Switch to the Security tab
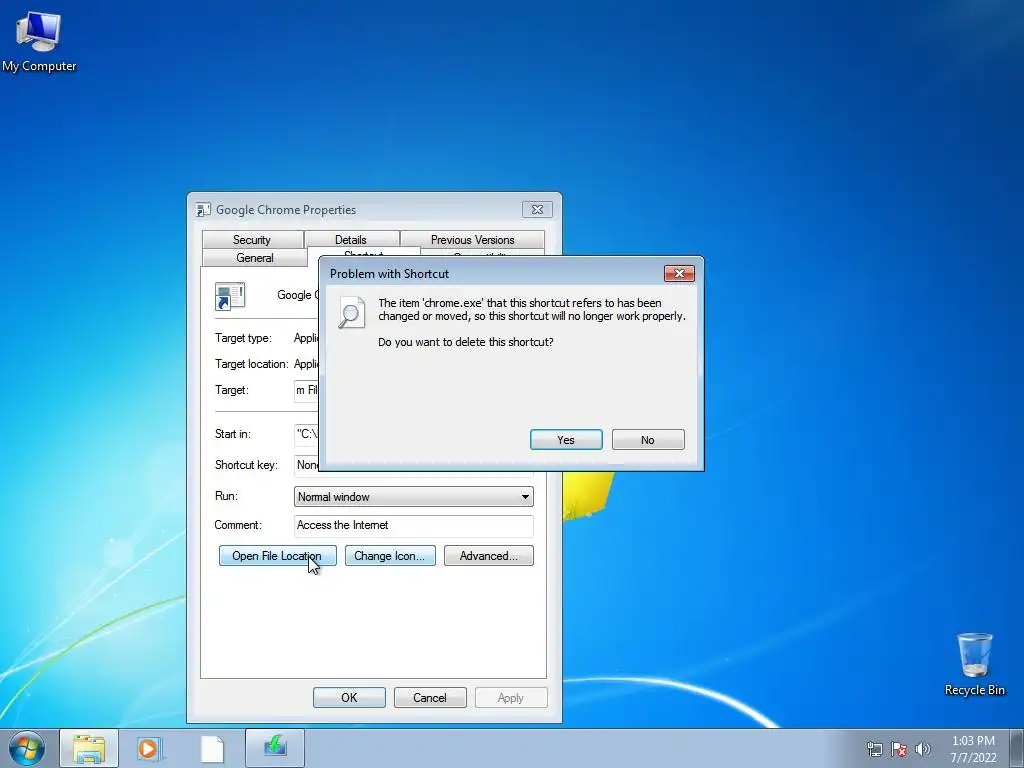This screenshot has height=768, width=1024. pyautogui.click(x=252, y=240)
